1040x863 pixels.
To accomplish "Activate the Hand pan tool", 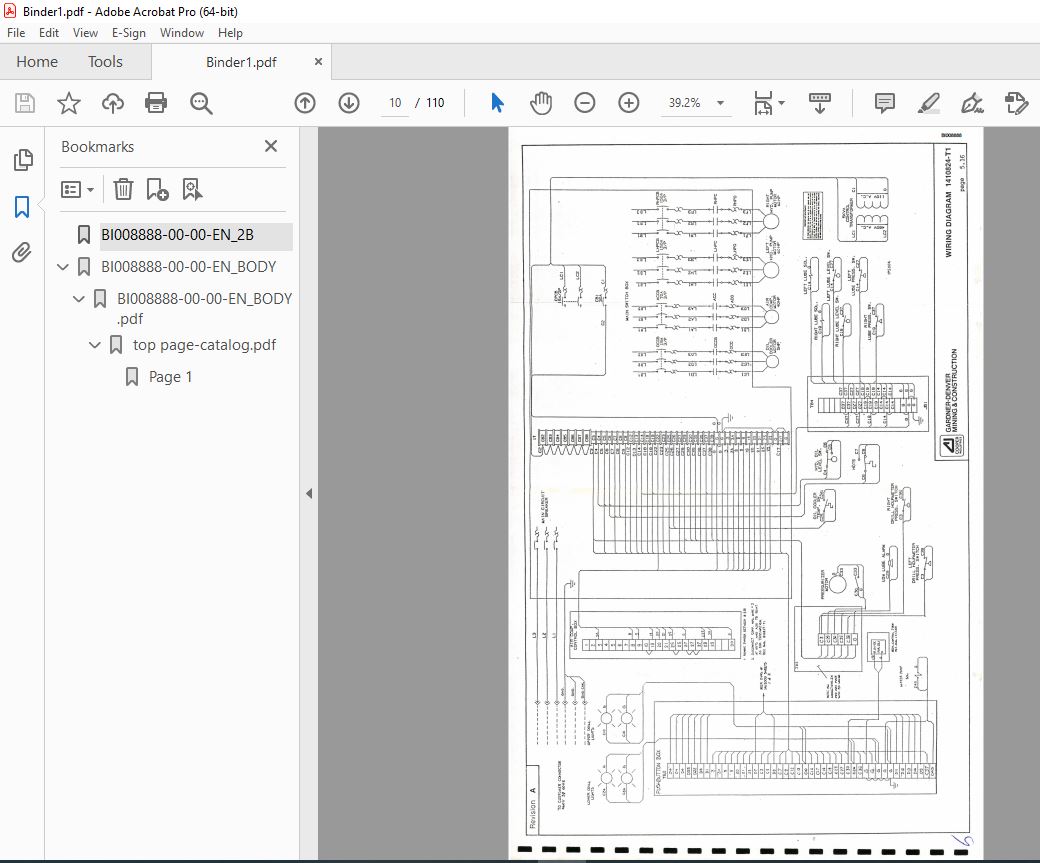I will [x=541, y=103].
